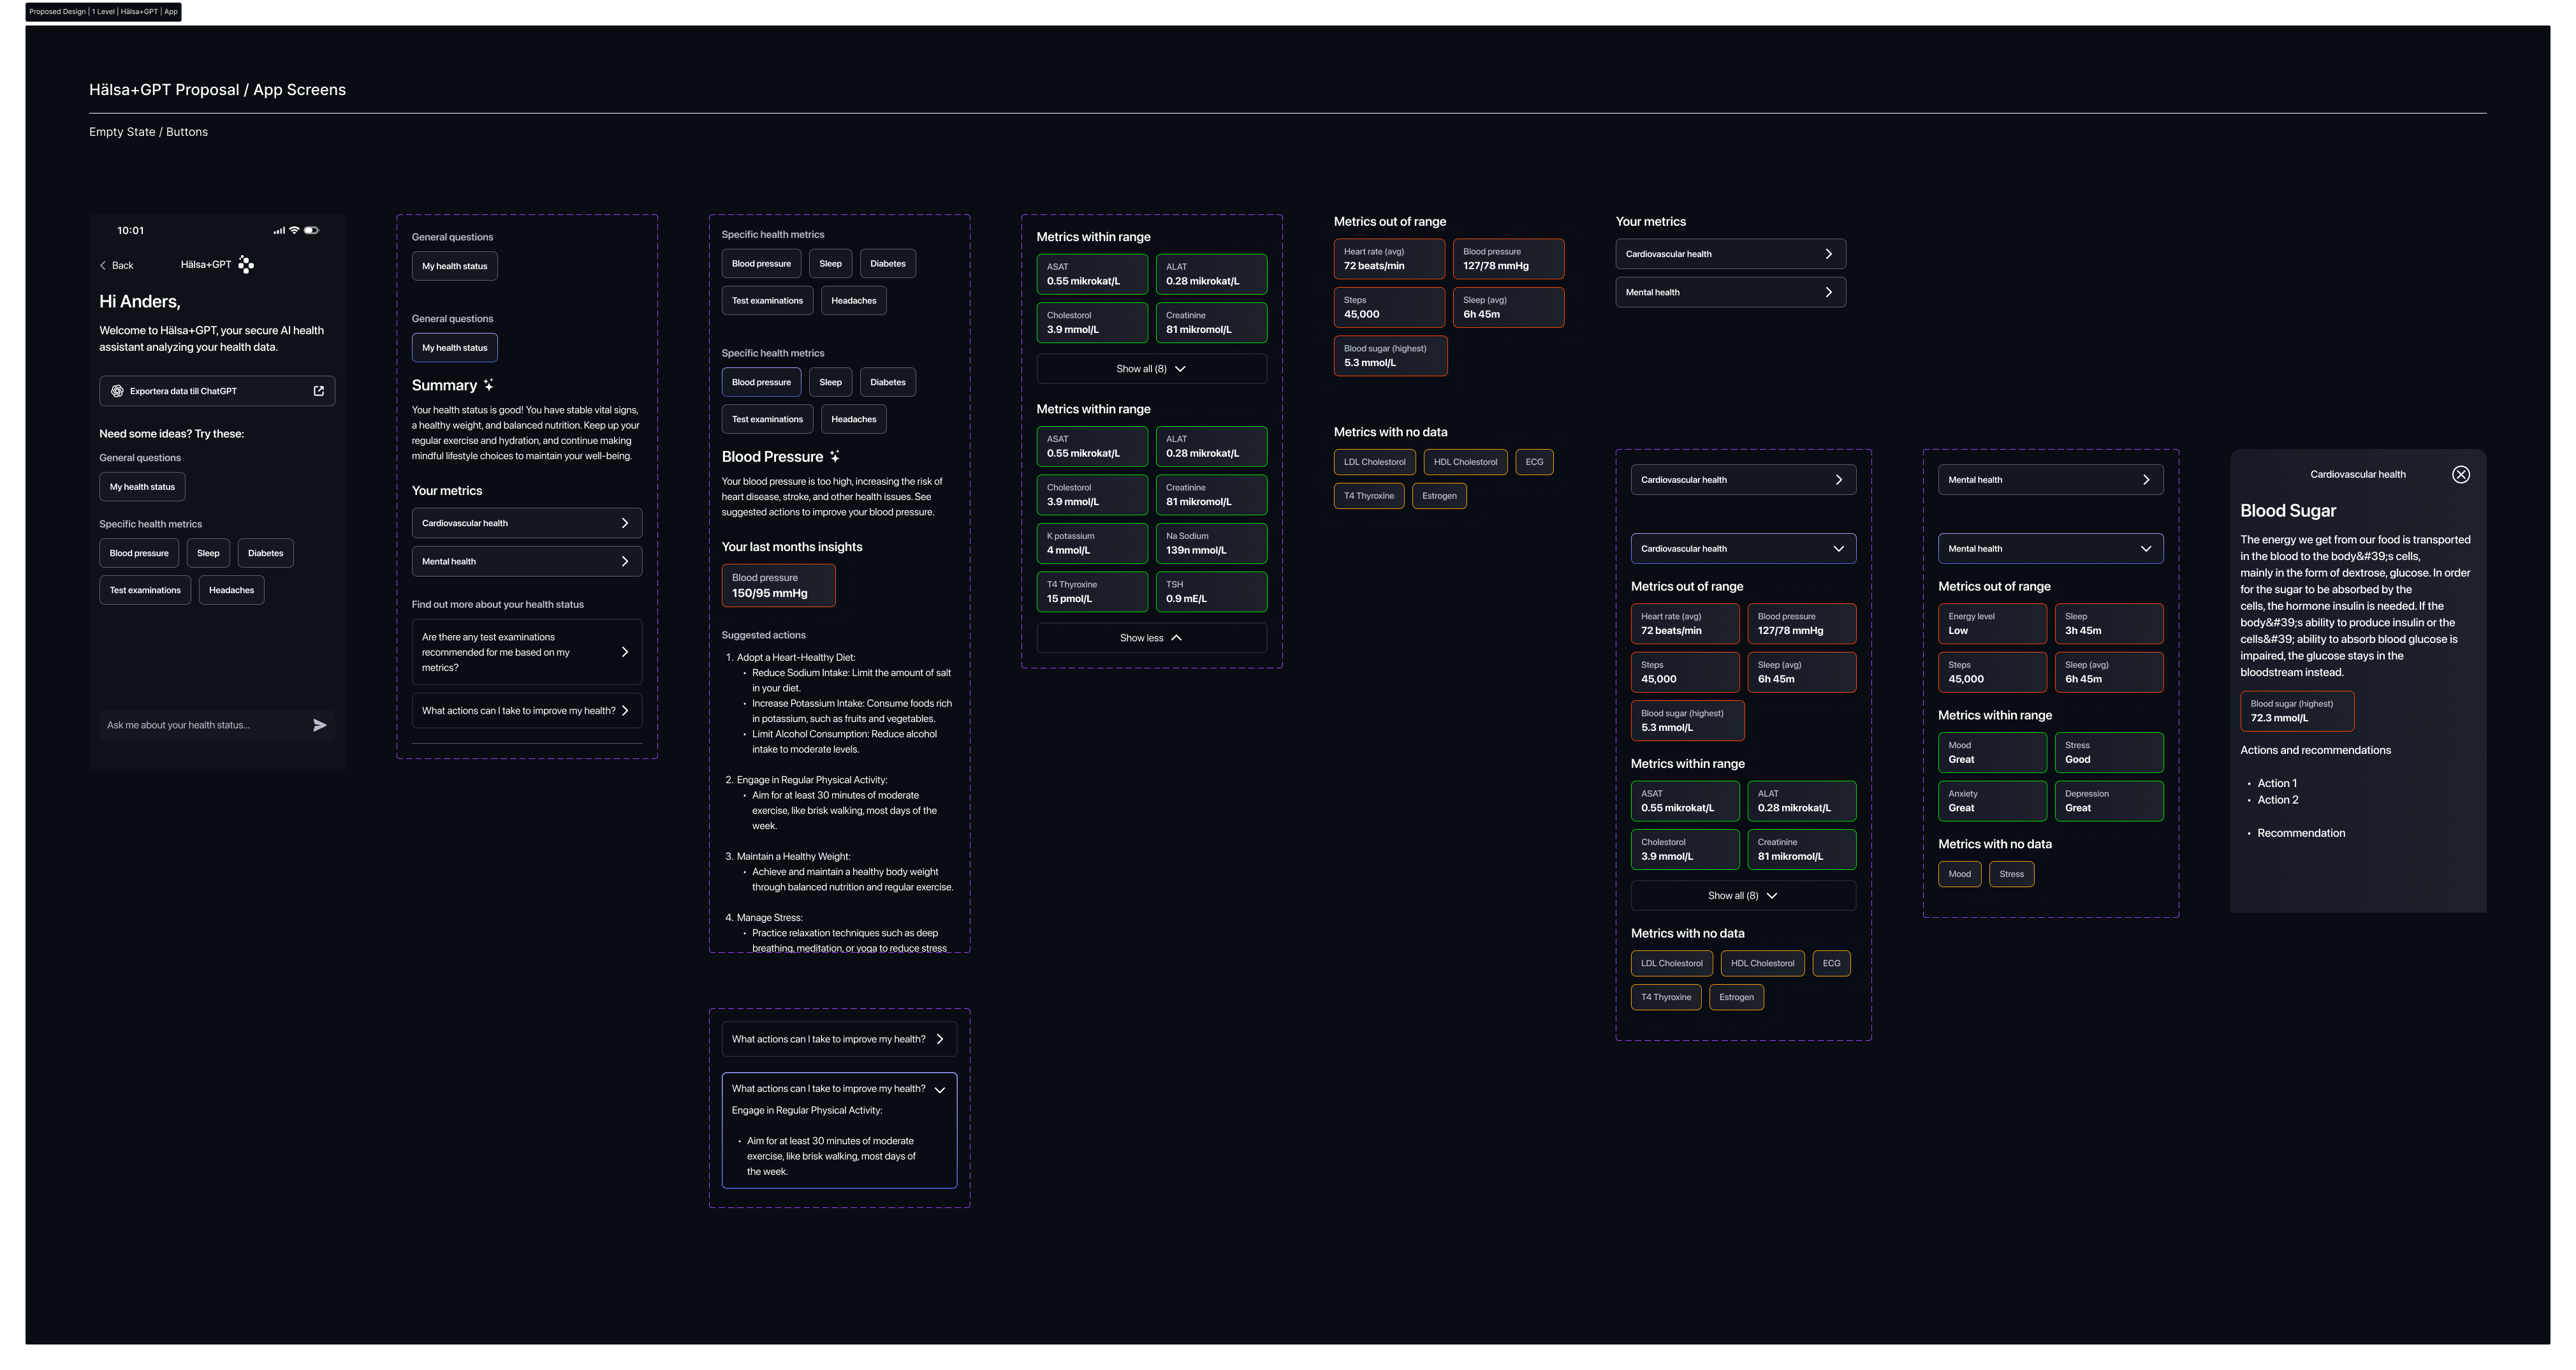Click the external-link icon beside Exportera data till ChatGPT
The height and width of the screenshot is (1370, 2576).
tap(319, 390)
